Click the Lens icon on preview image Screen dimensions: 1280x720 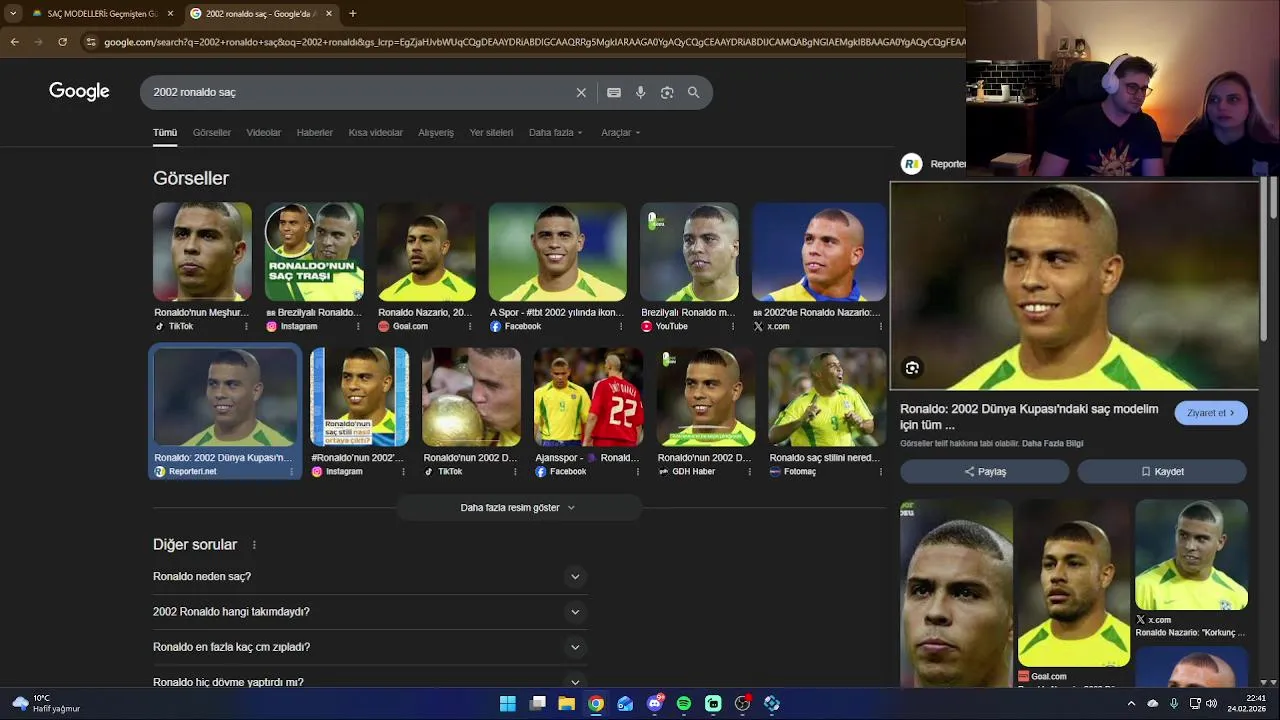point(912,368)
